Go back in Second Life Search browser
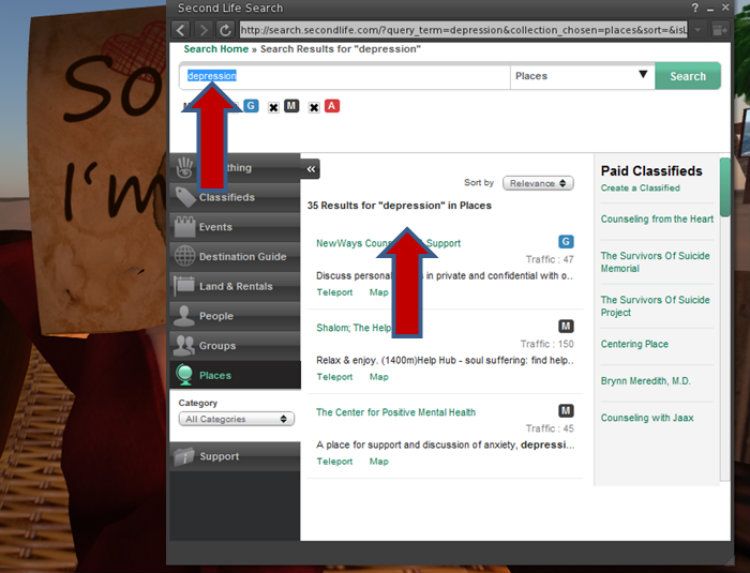 [181, 30]
